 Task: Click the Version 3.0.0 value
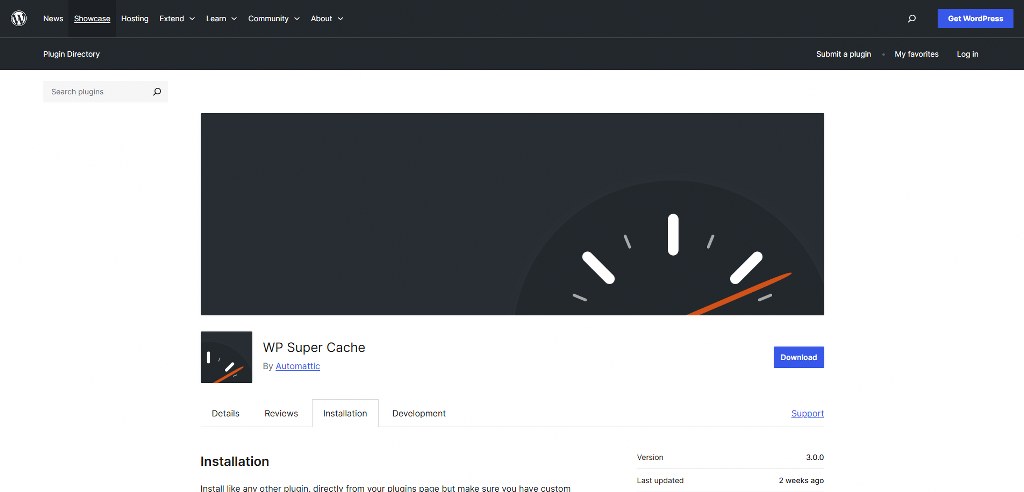814,457
